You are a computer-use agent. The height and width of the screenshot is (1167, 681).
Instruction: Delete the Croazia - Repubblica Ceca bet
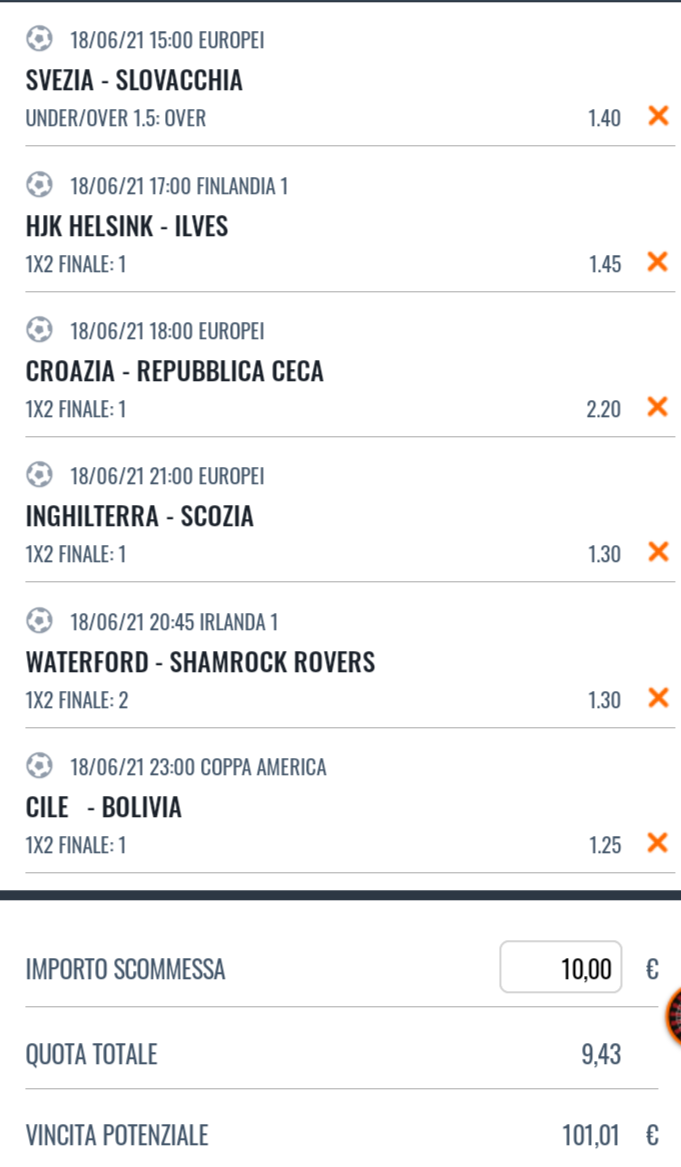click(x=658, y=407)
